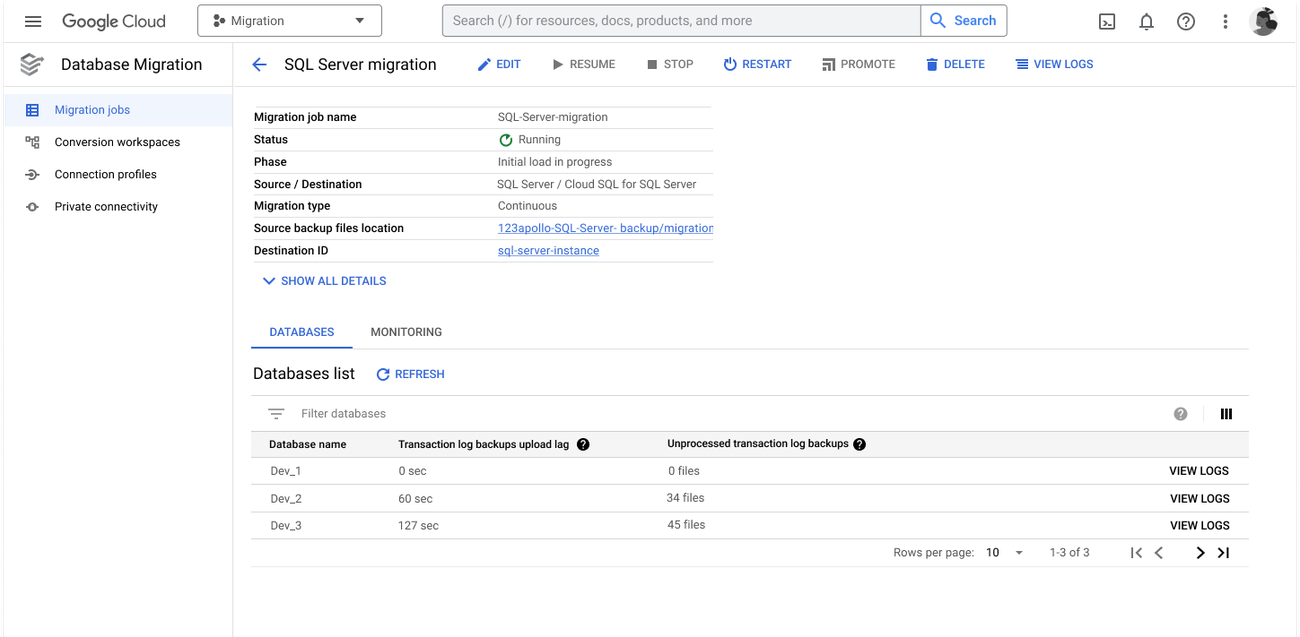1300x637 pixels.
Task: Open the sql-server-instance destination link
Action: coord(548,251)
